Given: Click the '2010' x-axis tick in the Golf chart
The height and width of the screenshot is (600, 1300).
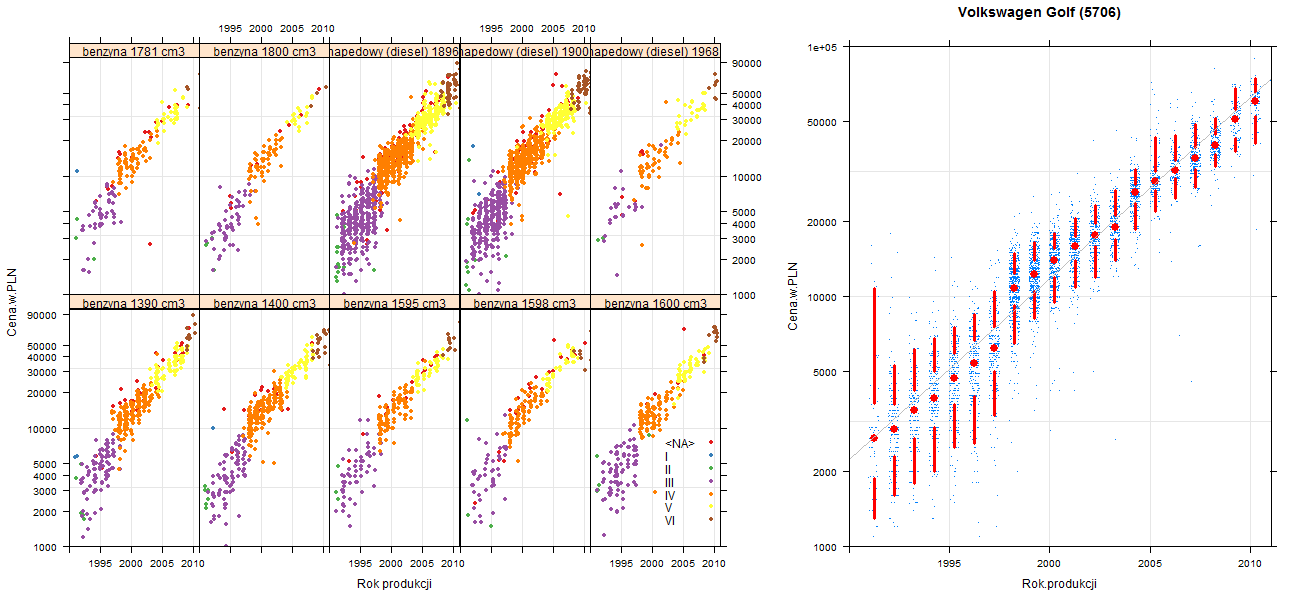Looking at the screenshot, I should [x=1250, y=565].
